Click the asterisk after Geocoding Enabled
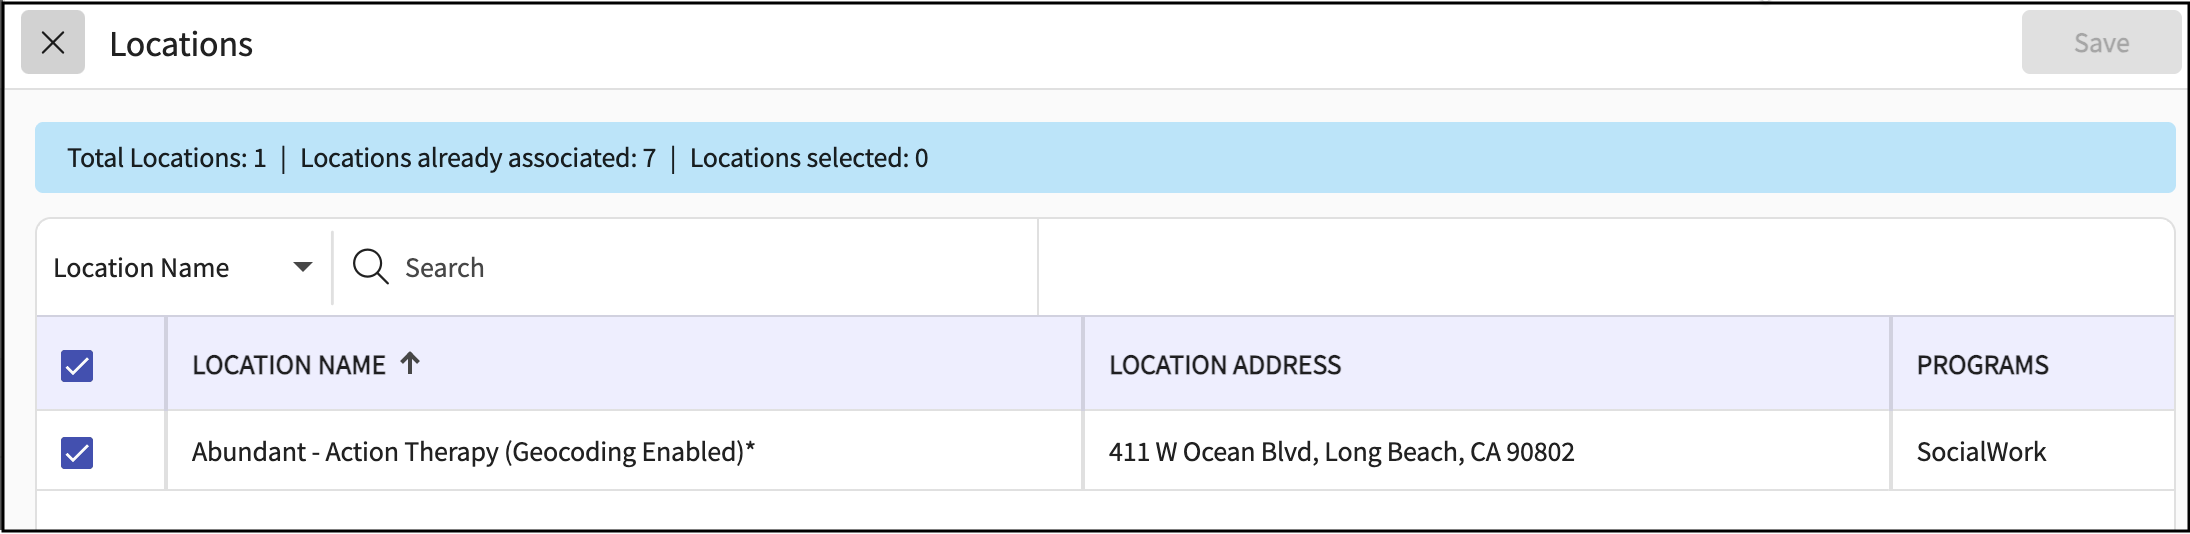 pyautogui.click(x=750, y=448)
